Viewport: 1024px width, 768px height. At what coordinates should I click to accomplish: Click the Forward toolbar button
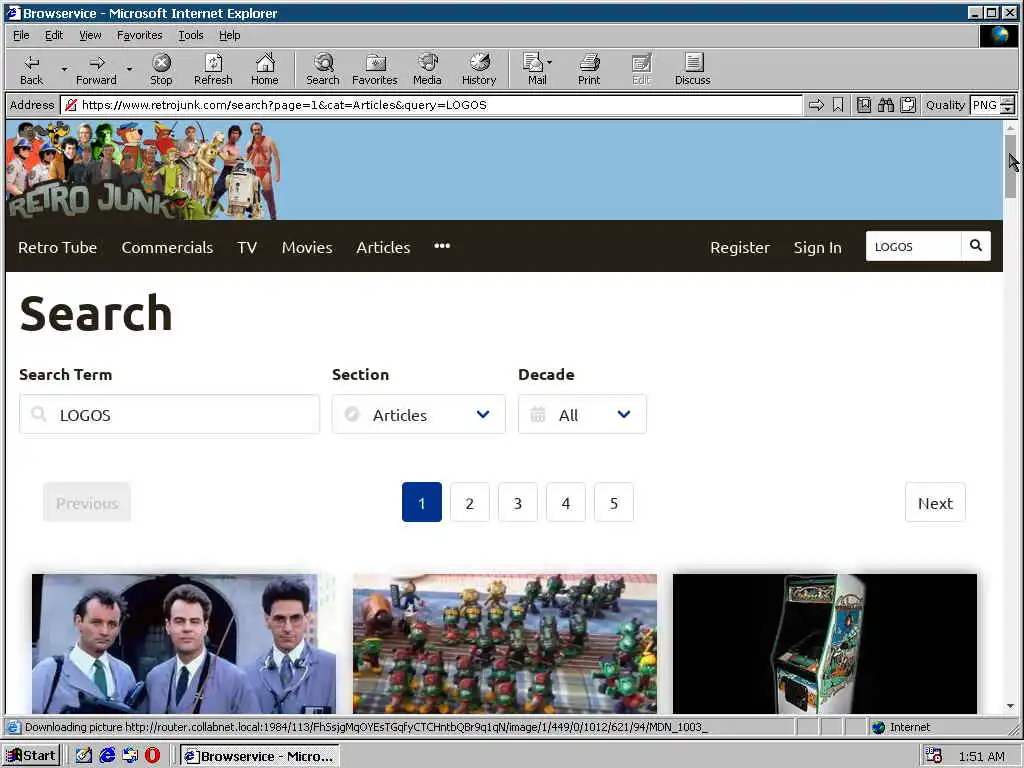coord(96,70)
